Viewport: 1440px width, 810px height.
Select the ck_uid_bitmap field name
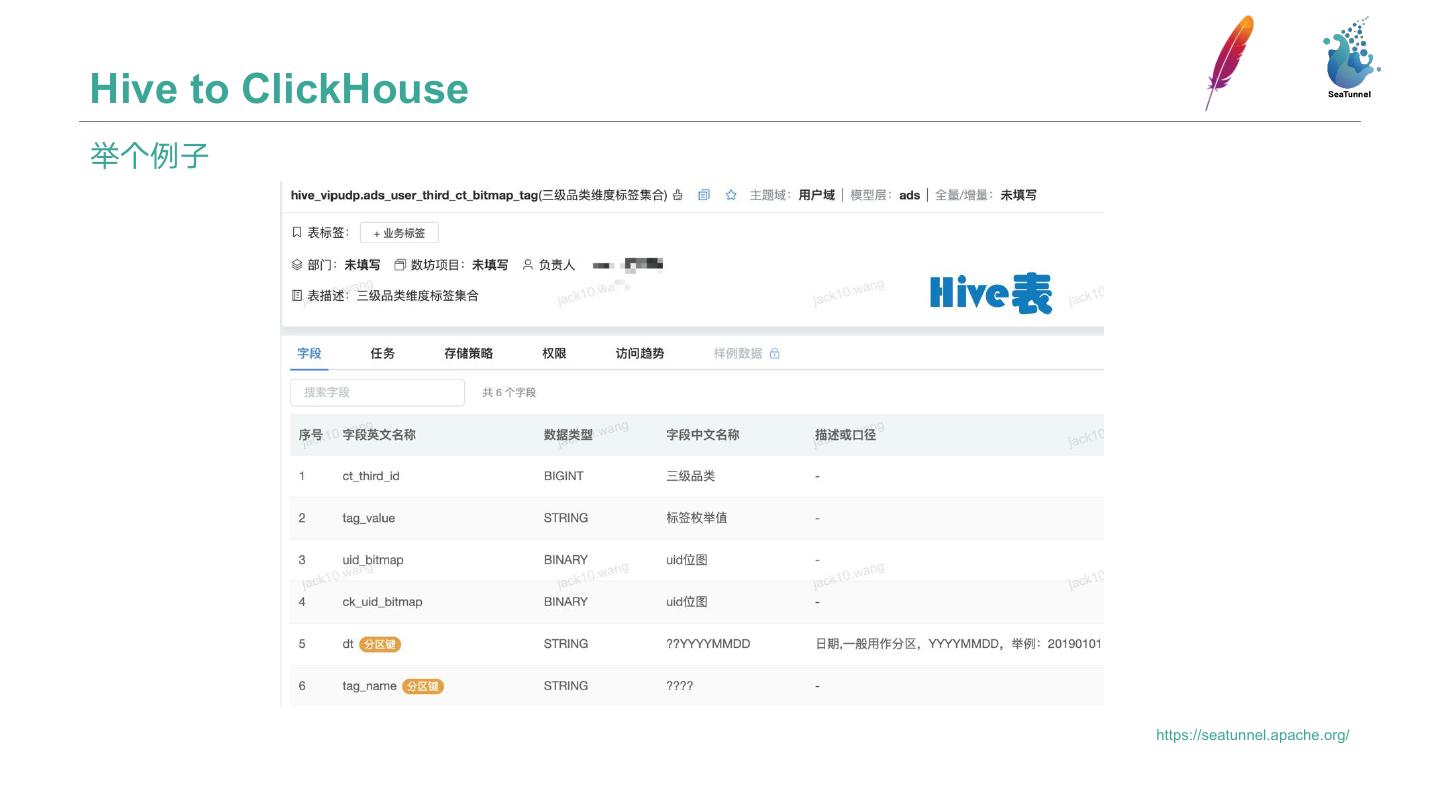[x=382, y=602]
